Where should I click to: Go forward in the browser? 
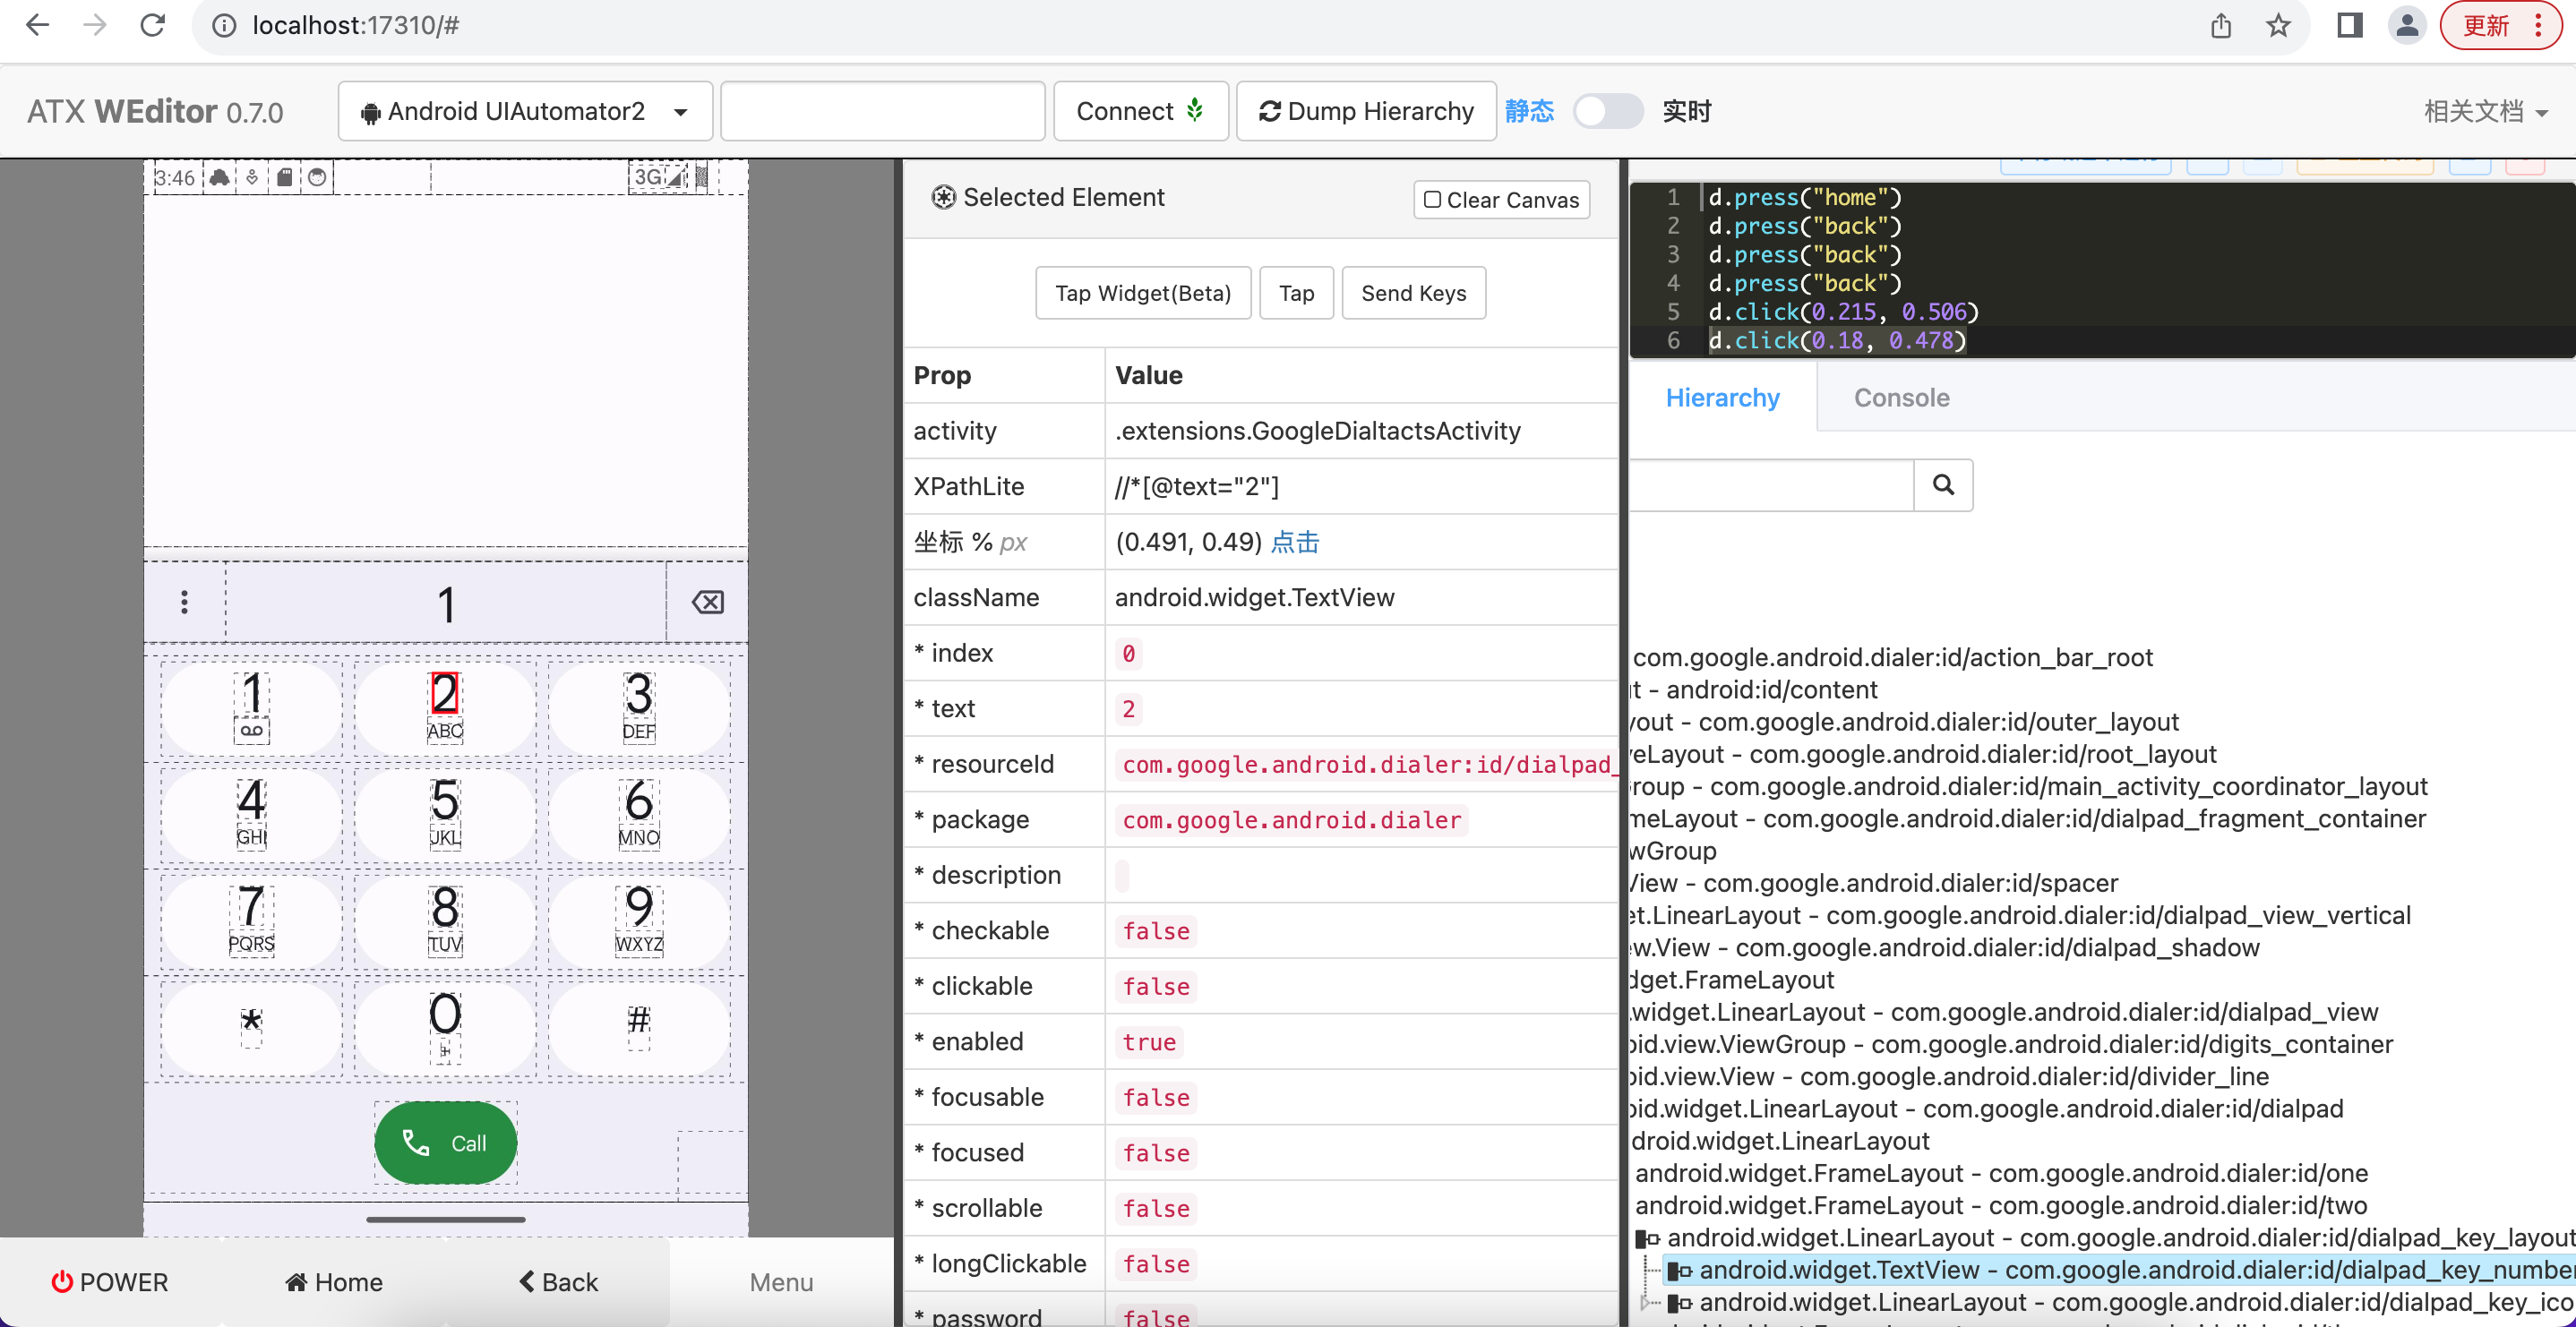click(x=95, y=25)
